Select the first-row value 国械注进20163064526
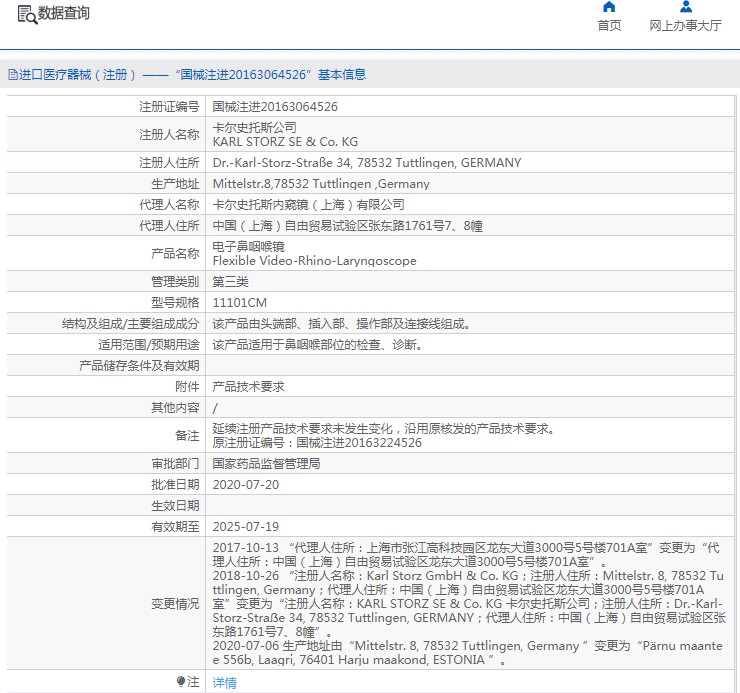740x693 pixels. 275,107
